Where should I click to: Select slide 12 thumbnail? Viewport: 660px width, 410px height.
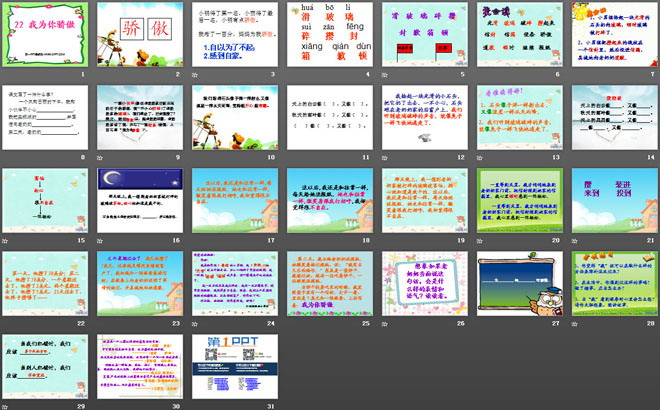point(425,117)
